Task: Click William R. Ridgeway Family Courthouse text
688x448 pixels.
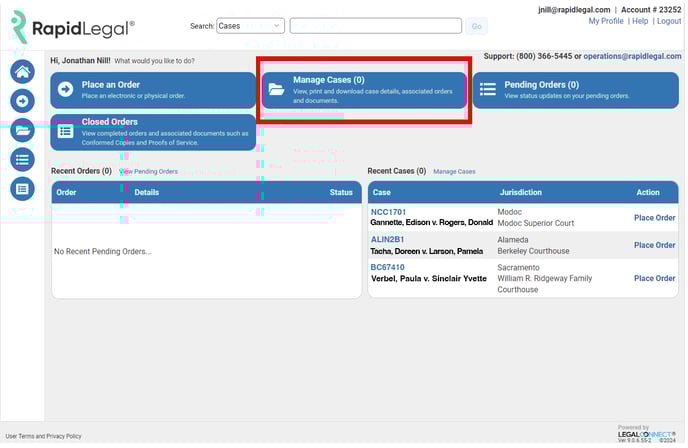Action: click(545, 284)
